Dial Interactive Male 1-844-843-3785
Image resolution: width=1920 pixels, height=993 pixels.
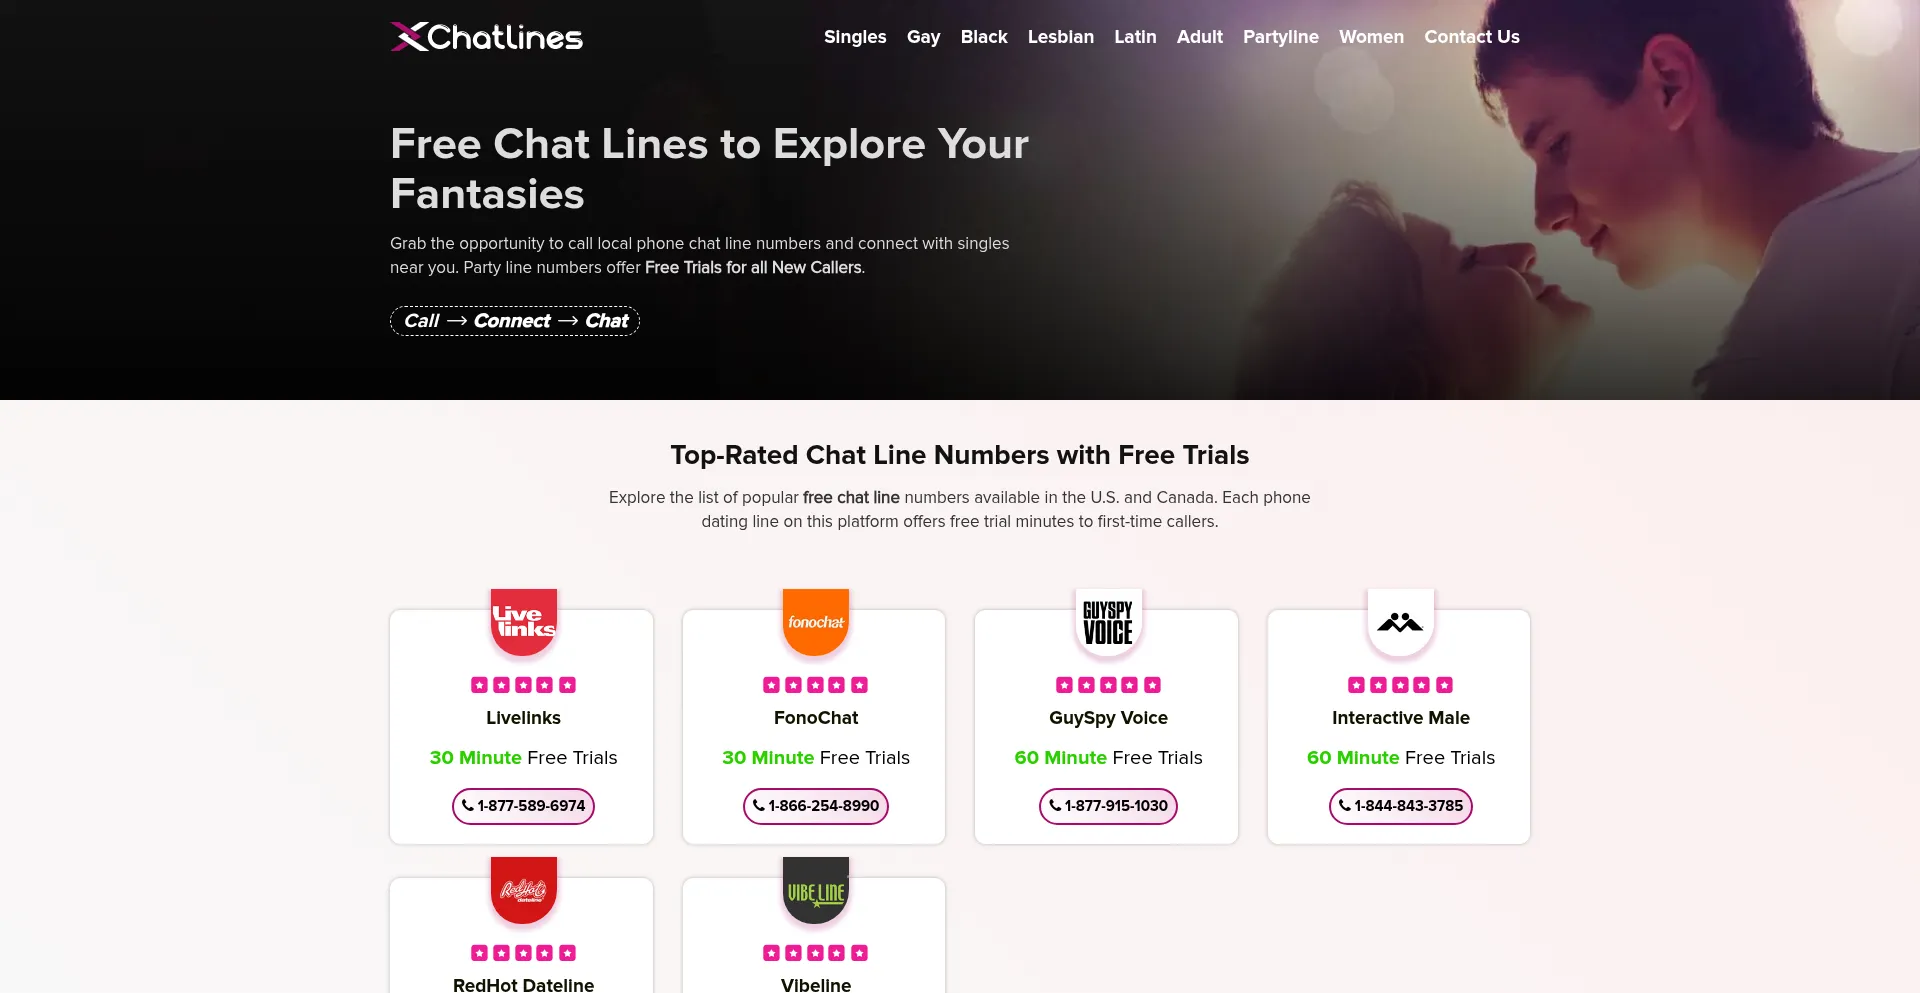pos(1400,806)
